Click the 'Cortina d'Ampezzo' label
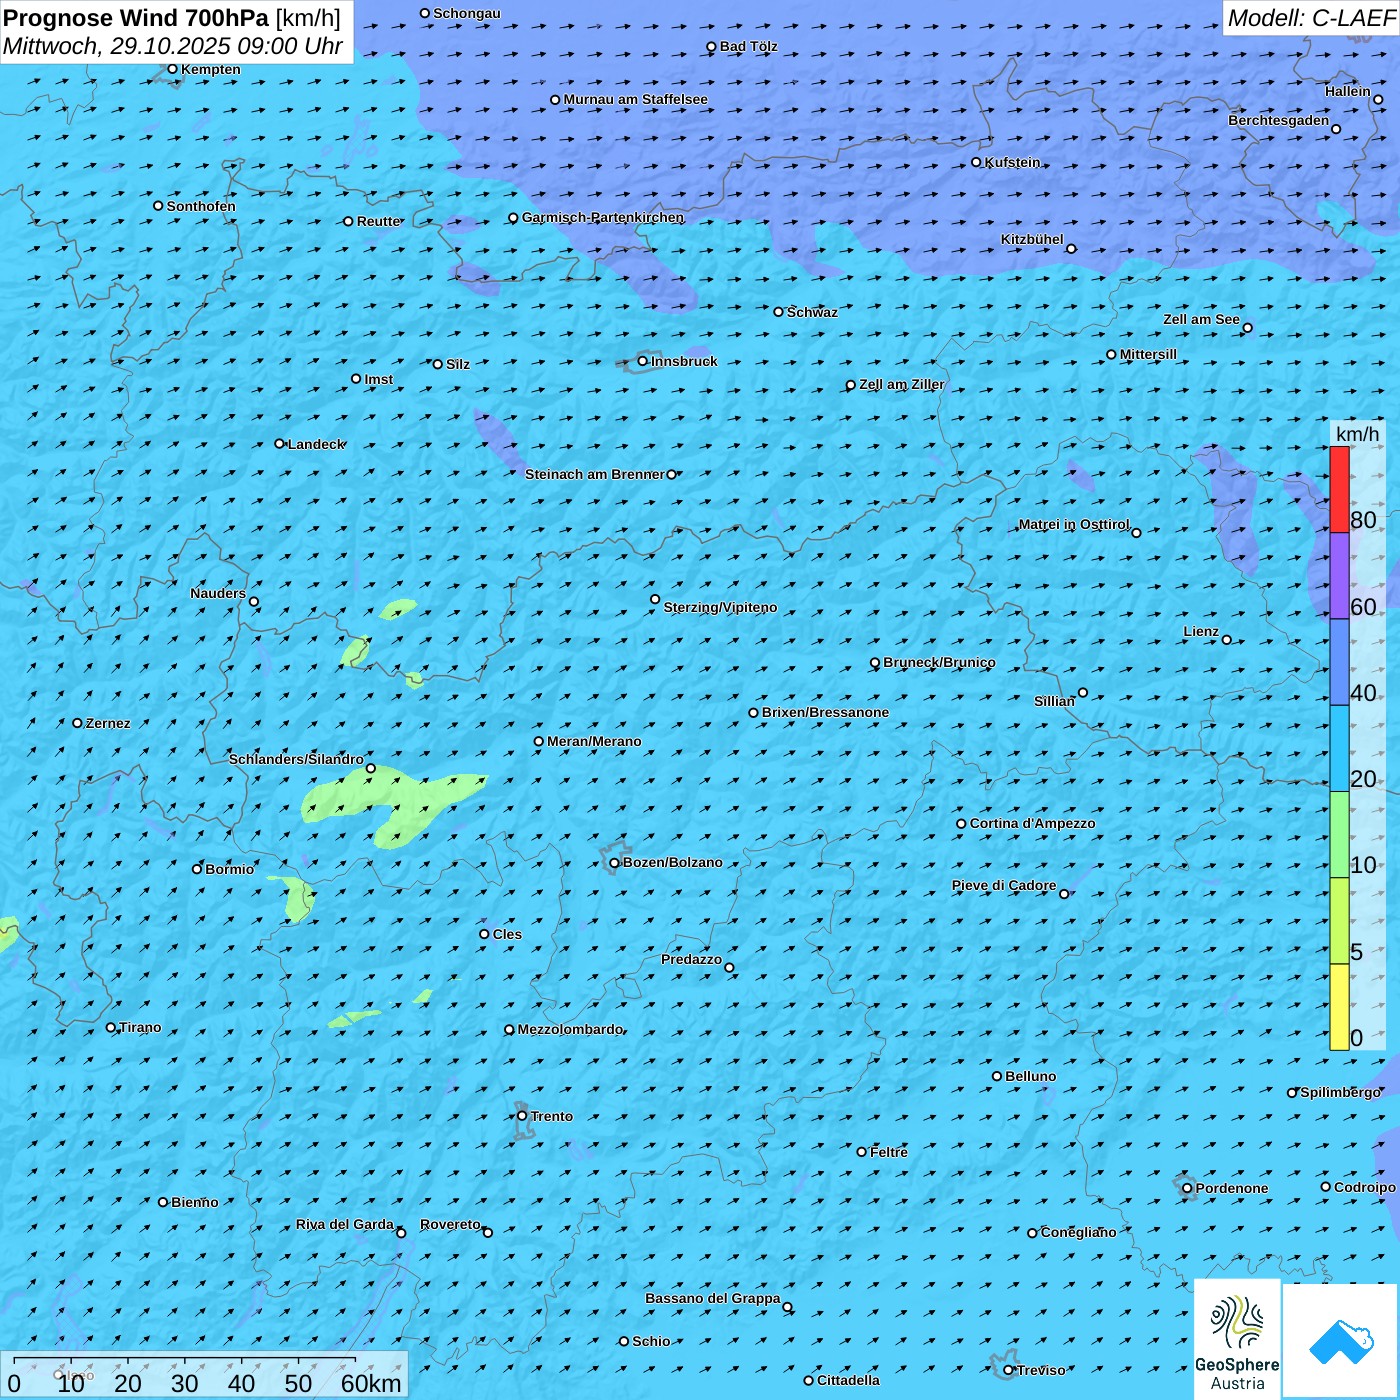Screen dimensions: 1400x1400 (1033, 823)
